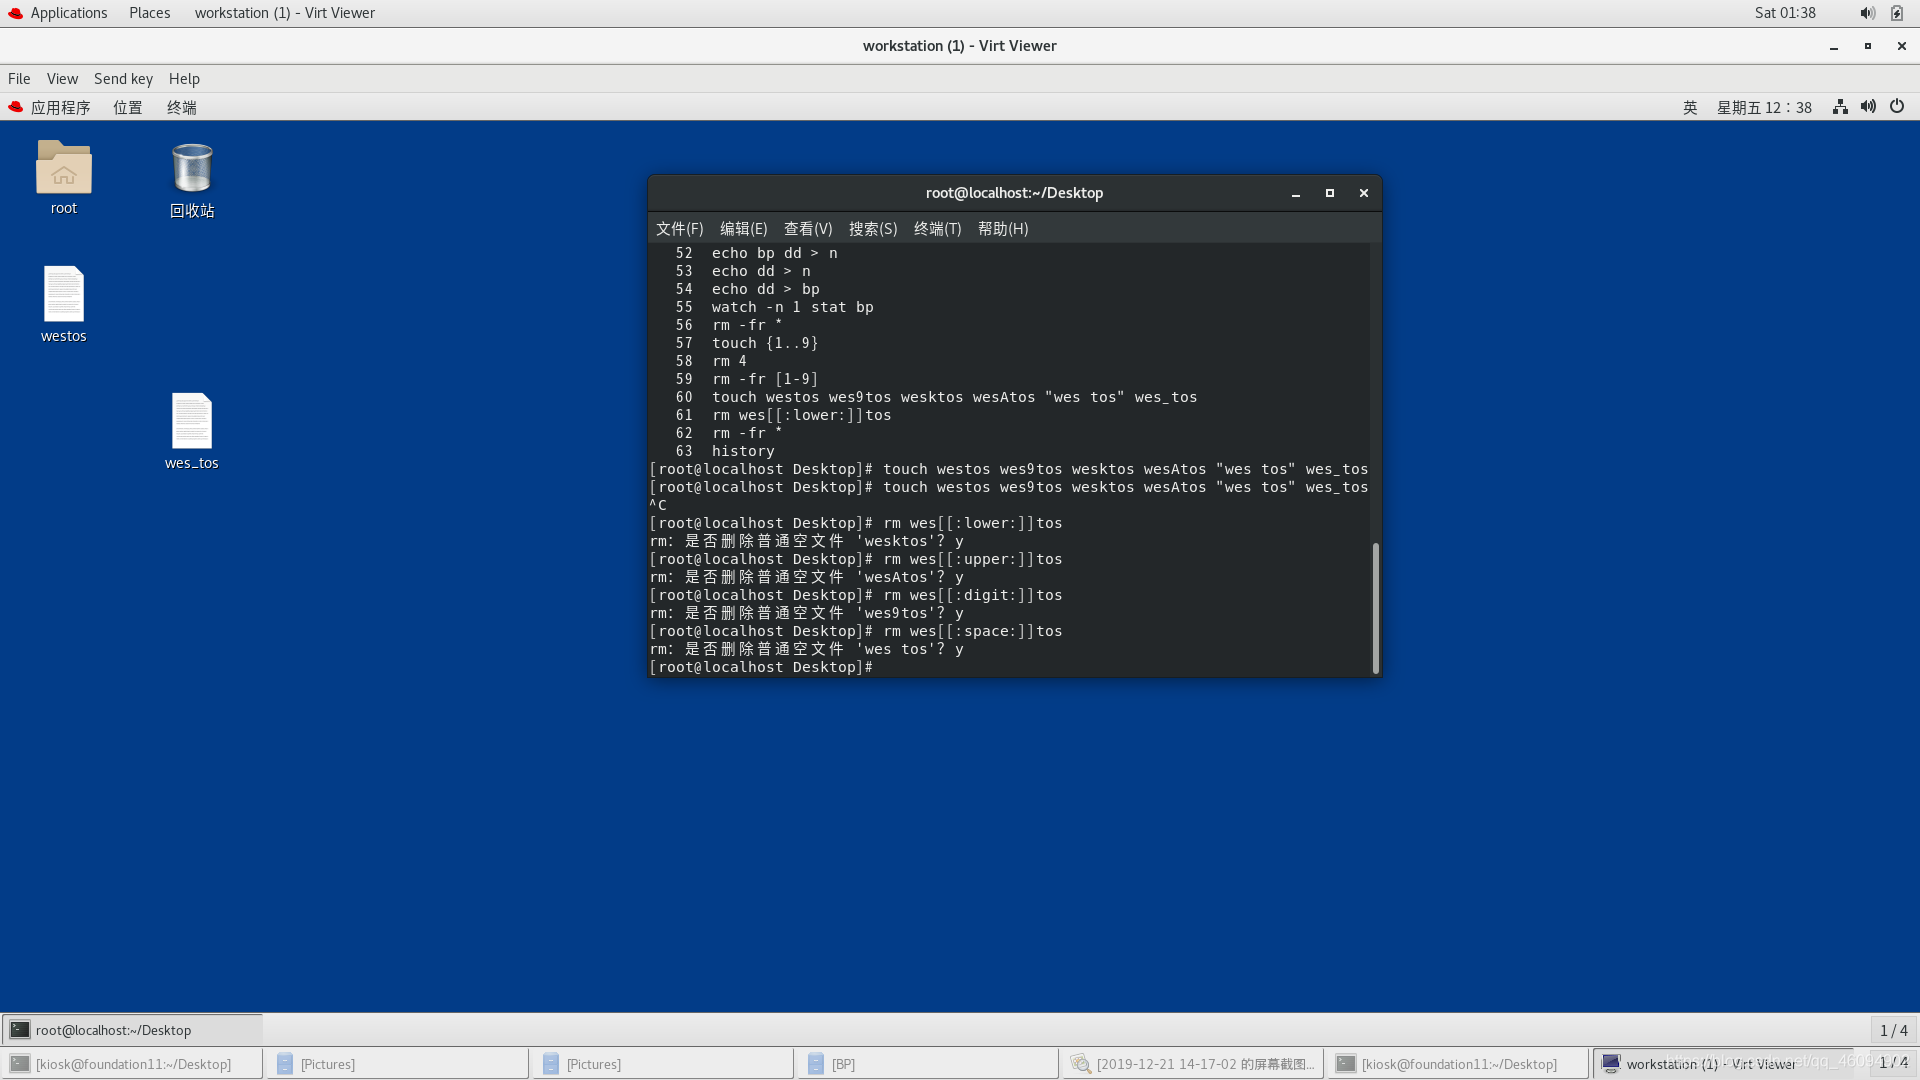Click the guest volume speaker icon

click(x=1868, y=107)
